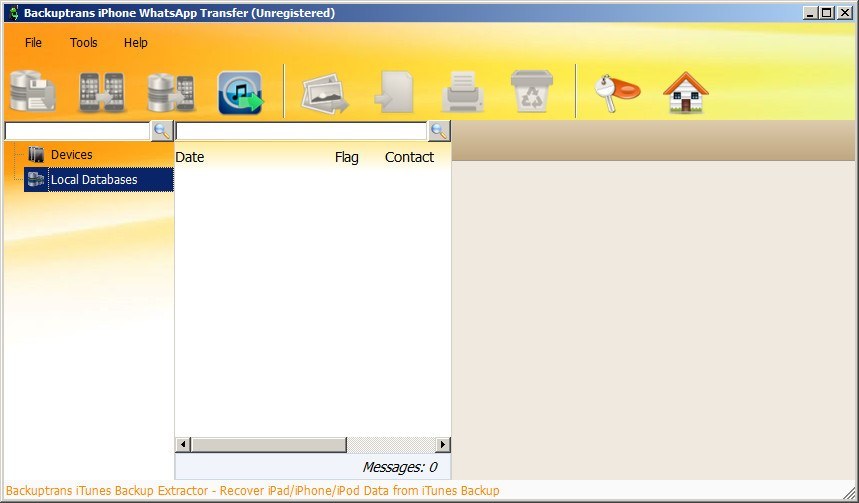859x503 pixels.
Task: Close the Backuptrans window
Action: click(844, 13)
